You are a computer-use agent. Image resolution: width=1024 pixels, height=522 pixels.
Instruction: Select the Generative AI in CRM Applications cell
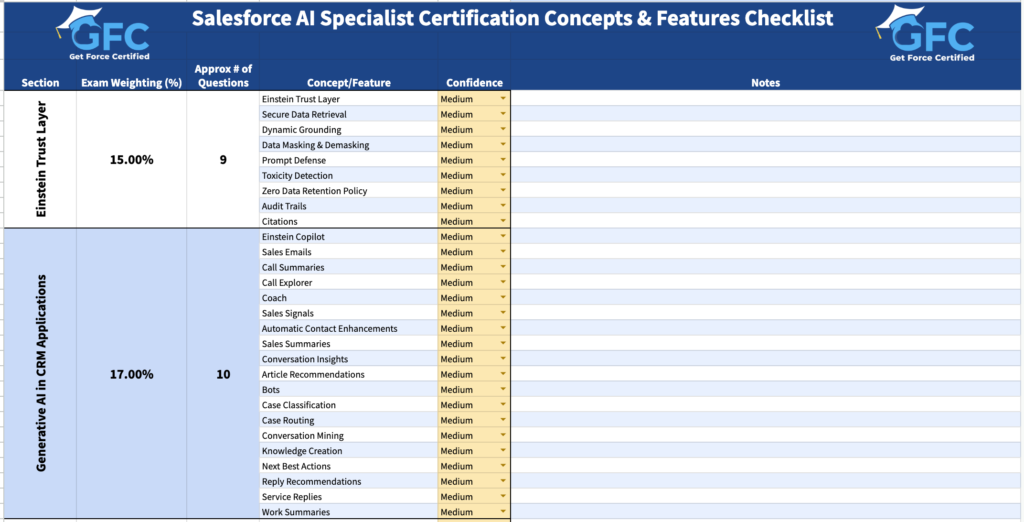40,374
